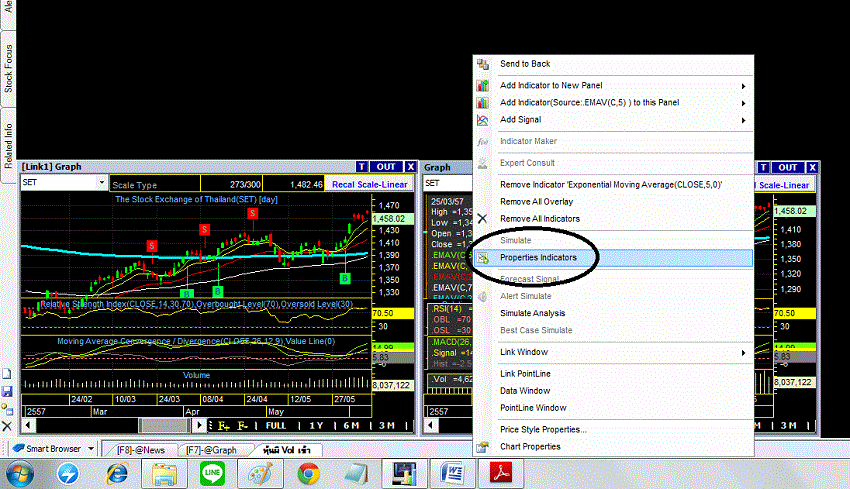
Task: Open the blue lightning app on the taskbar
Action: click(68, 474)
